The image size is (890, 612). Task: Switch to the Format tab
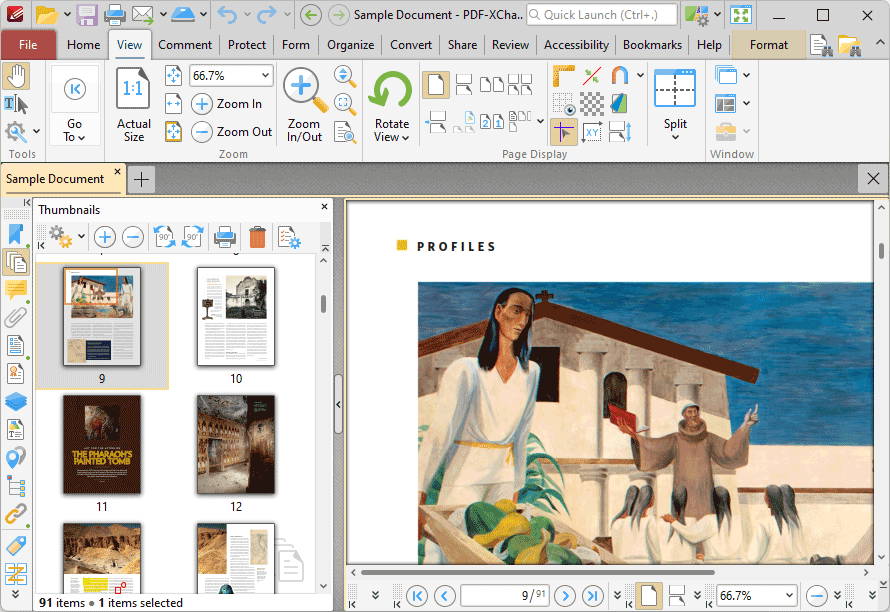pos(769,45)
